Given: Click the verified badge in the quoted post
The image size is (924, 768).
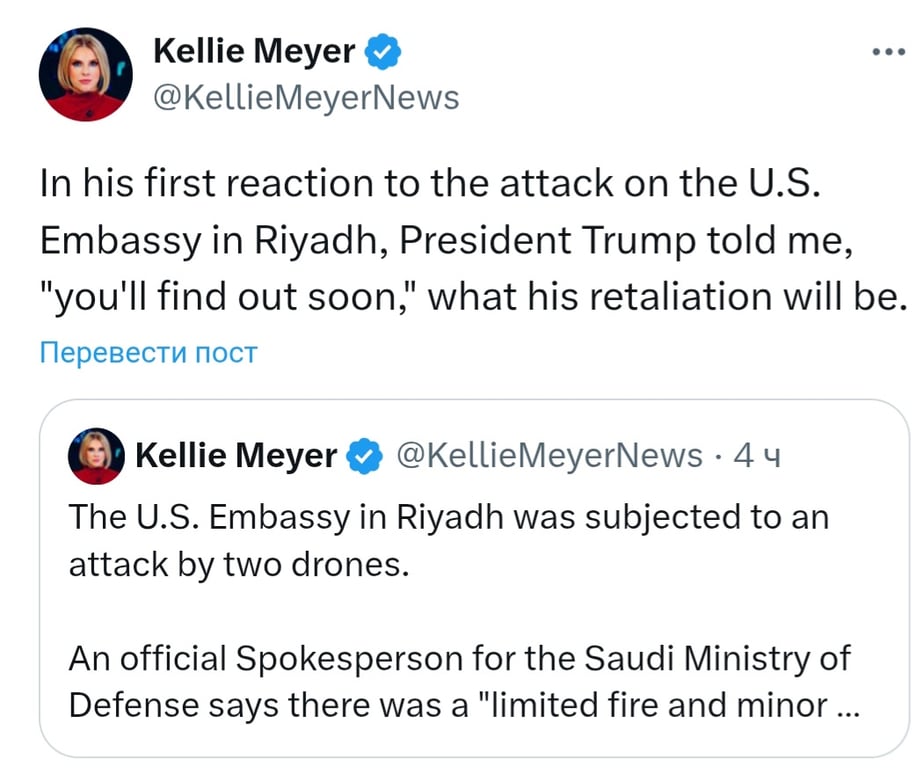Looking at the screenshot, I should (365, 457).
